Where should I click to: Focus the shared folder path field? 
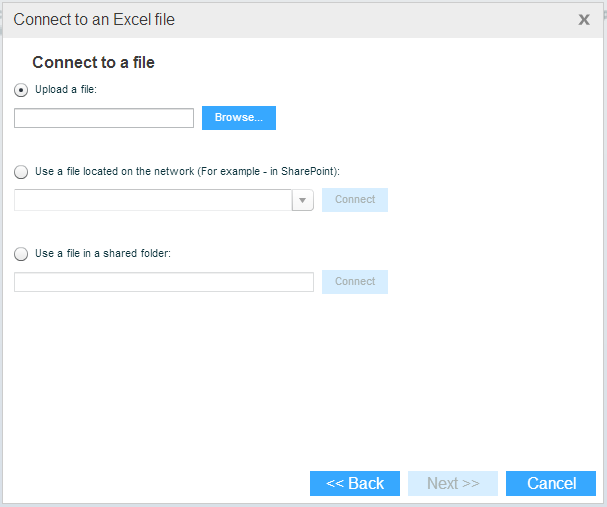(164, 282)
